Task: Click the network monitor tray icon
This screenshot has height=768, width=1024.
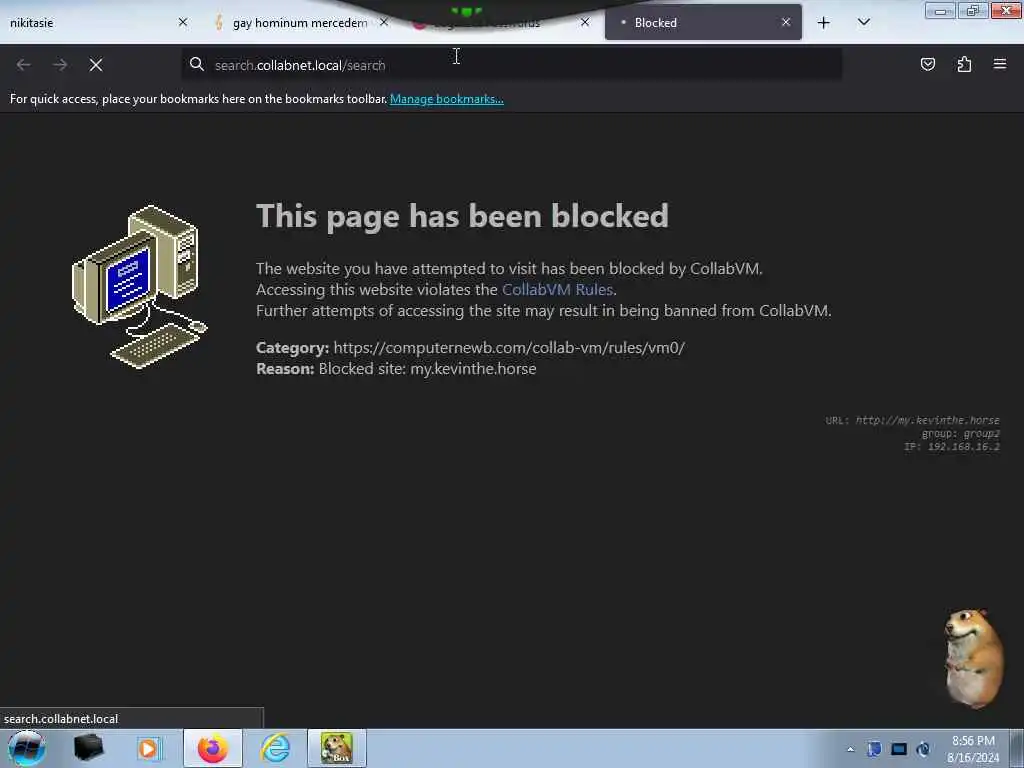Action: click(x=899, y=749)
